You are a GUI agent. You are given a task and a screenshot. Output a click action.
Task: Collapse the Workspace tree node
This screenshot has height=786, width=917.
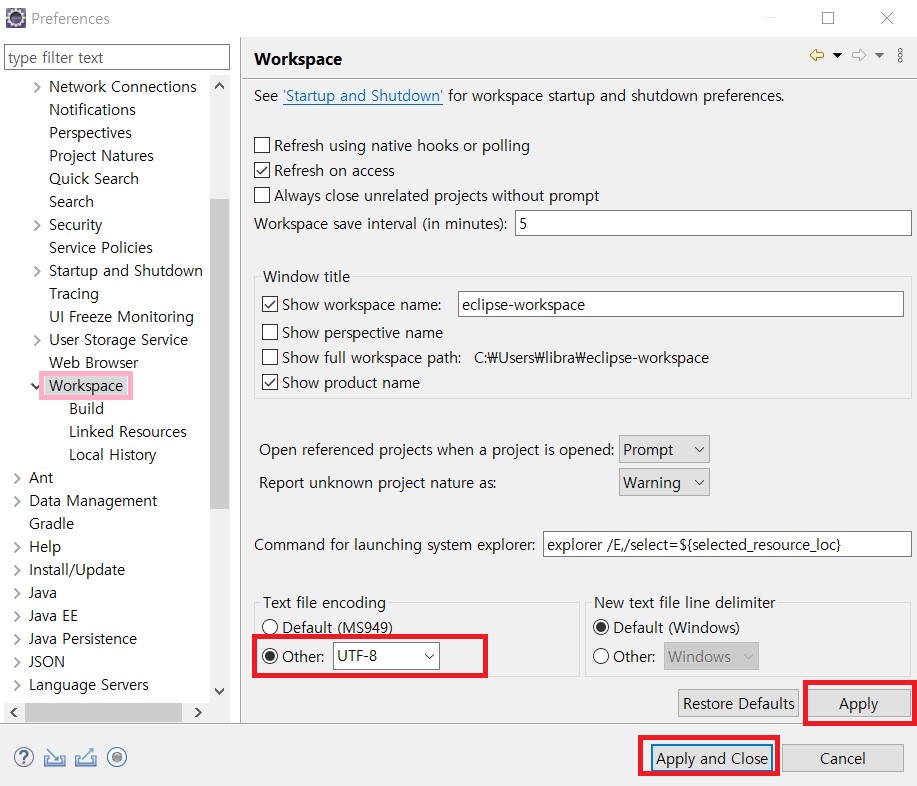click(x=36, y=386)
